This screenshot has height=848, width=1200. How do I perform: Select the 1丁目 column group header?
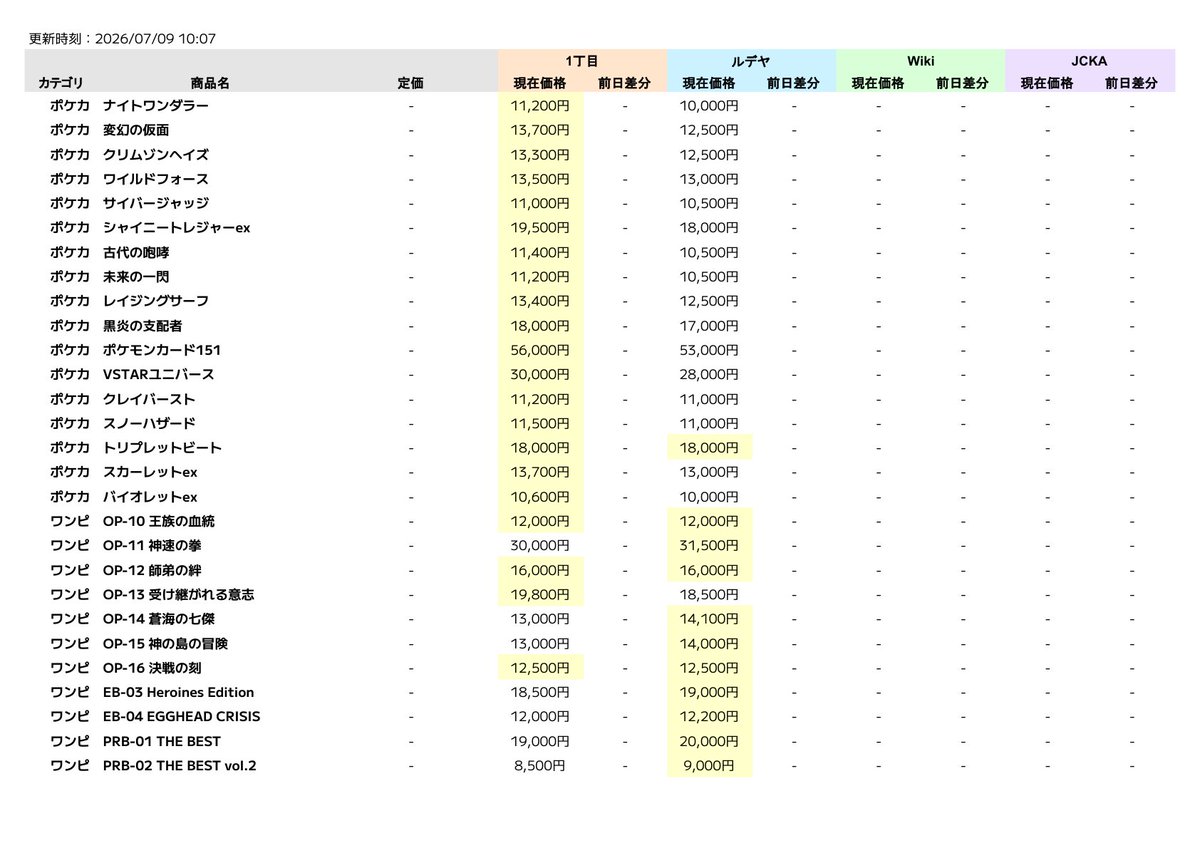(x=582, y=61)
